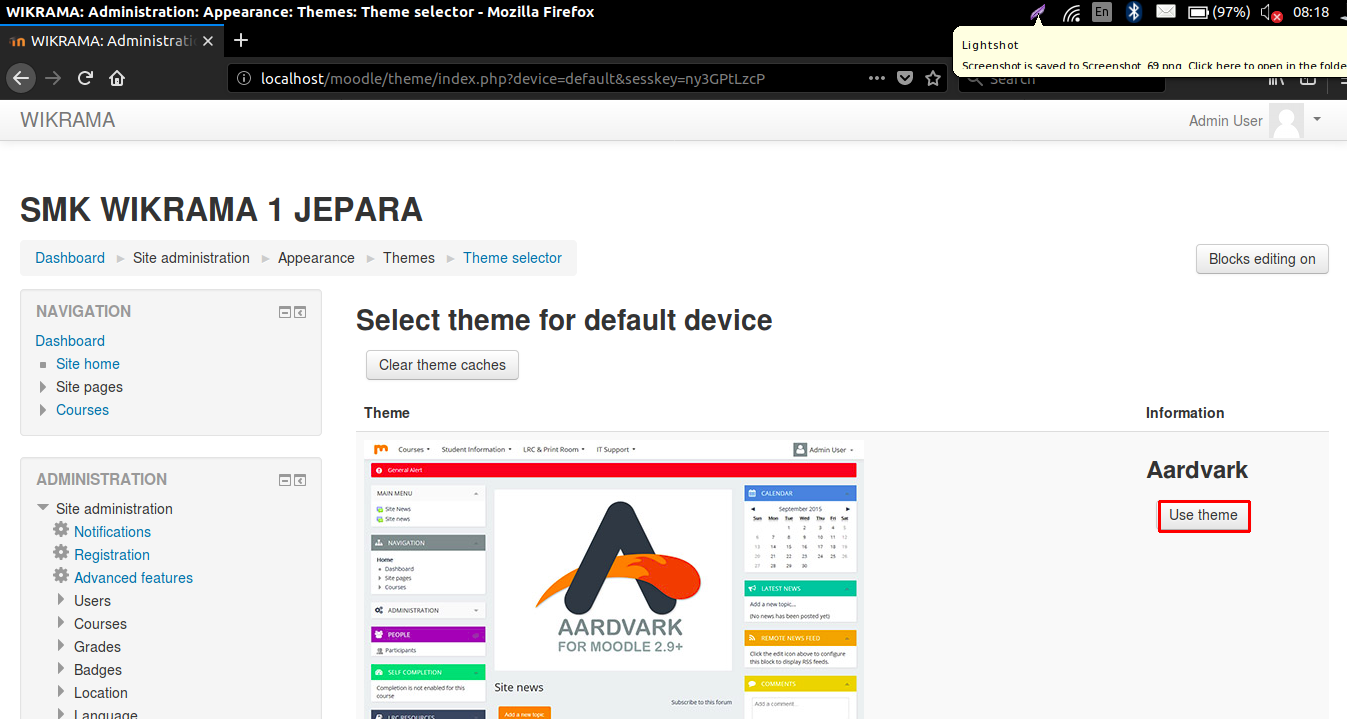Bookmark this page with star icon

pos(933,78)
